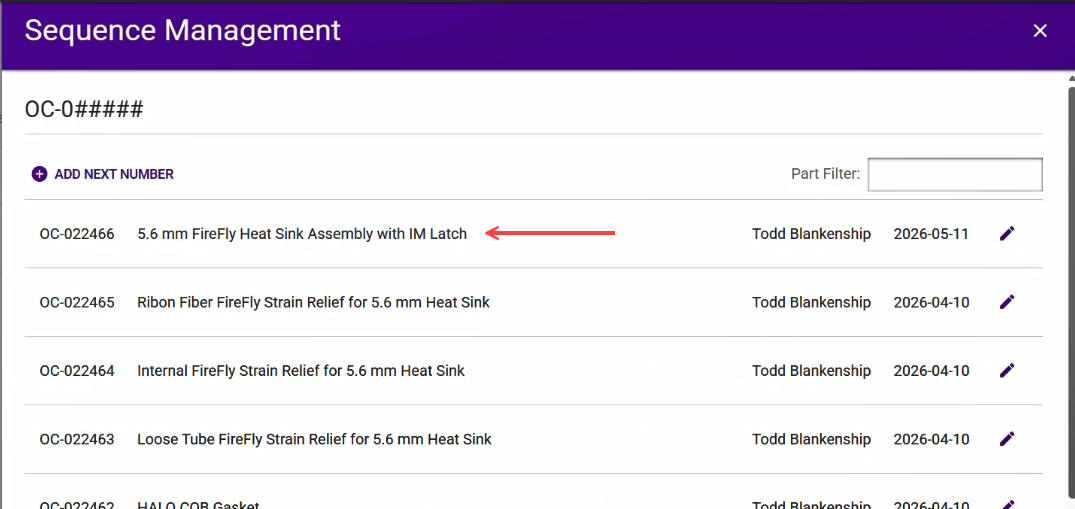Click the Ribon Fiber FireFly Strain Relief description
Image resolution: width=1075 pixels, height=509 pixels.
pyautogui.click(x=313, y=303)
